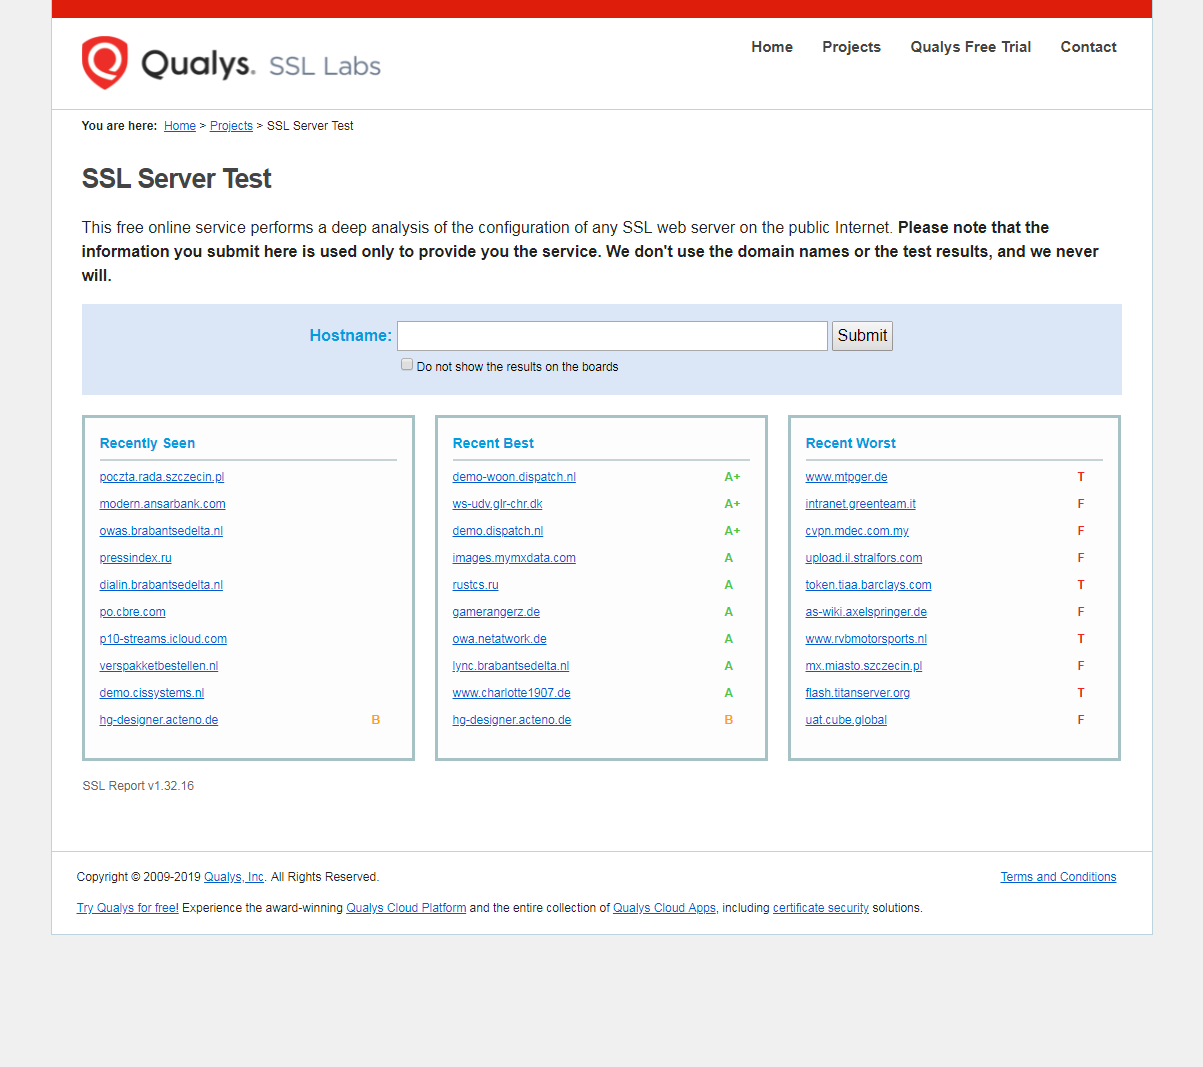Open modern.ansarbank.com report
The width and height of the screenshot is (1203, 1067).
163,504
